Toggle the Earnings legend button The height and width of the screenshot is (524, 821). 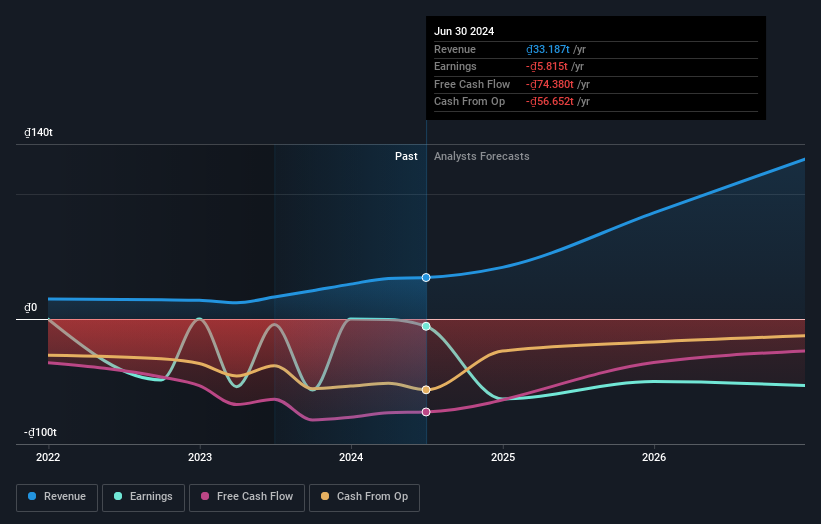[x=143, y=497]
